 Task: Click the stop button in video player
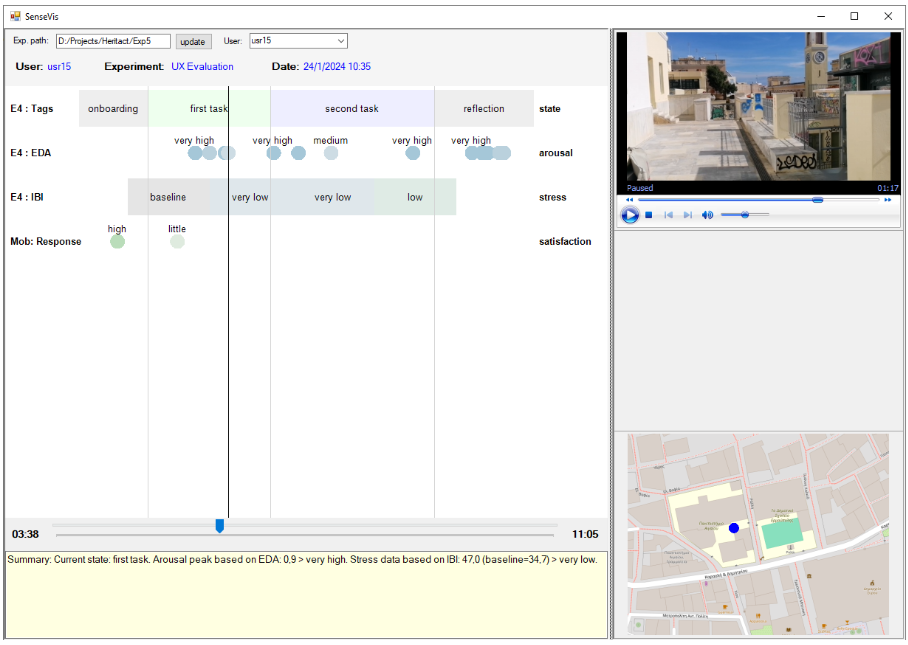pos(649,215)
